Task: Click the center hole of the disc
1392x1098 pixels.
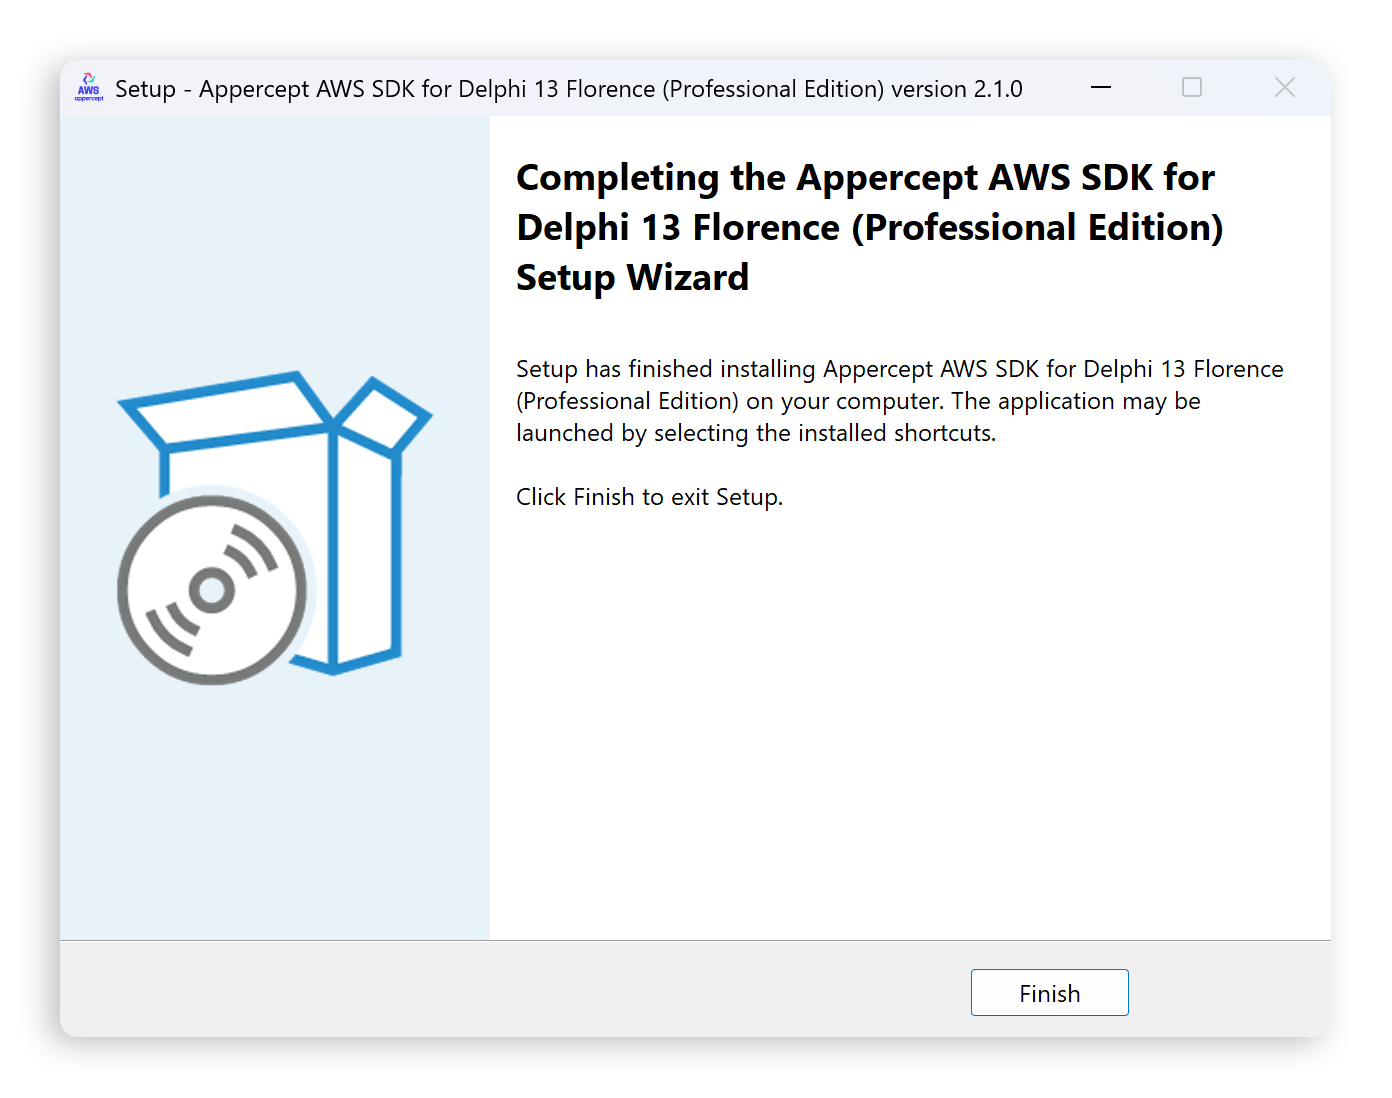Action: 212,590
